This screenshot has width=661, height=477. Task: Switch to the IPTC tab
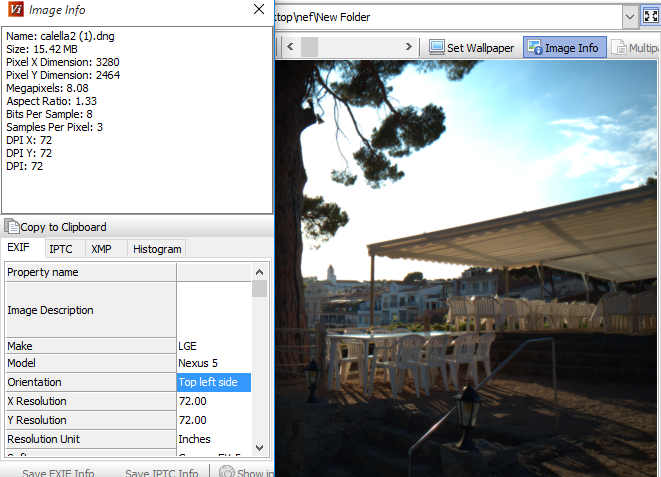click(x=61, y=249)
